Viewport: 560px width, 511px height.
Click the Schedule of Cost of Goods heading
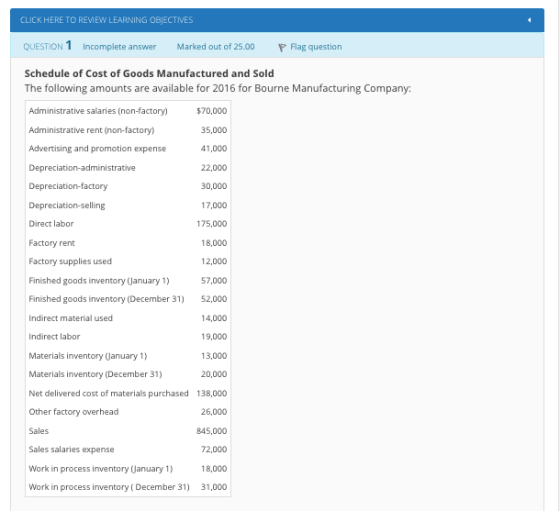tap(149, 74)
